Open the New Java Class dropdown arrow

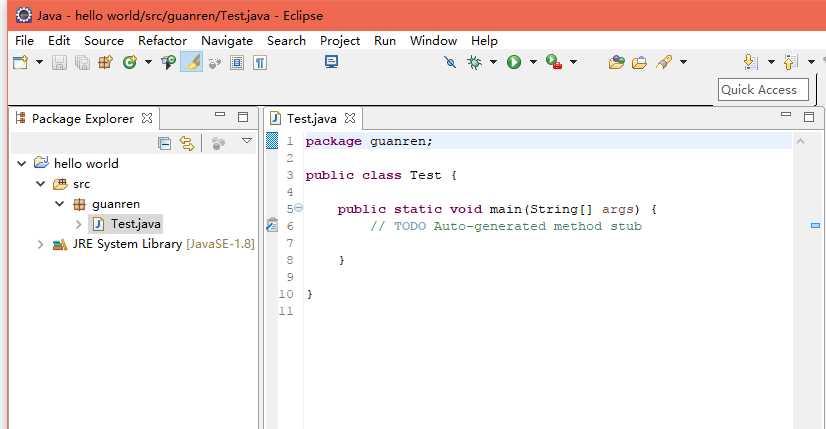(148, 62)
